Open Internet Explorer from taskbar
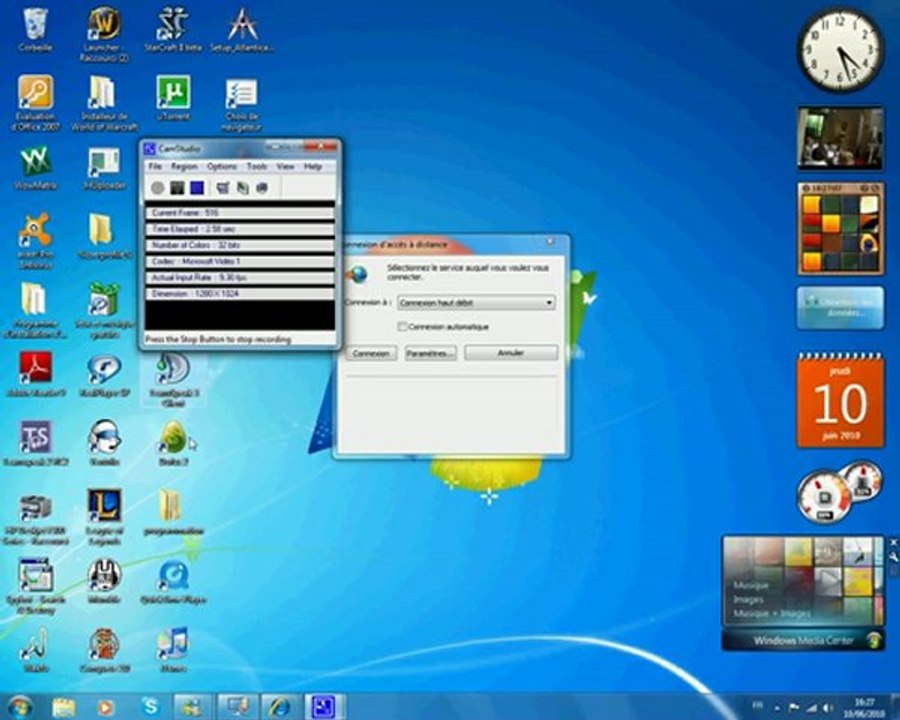 pos(280,707)
